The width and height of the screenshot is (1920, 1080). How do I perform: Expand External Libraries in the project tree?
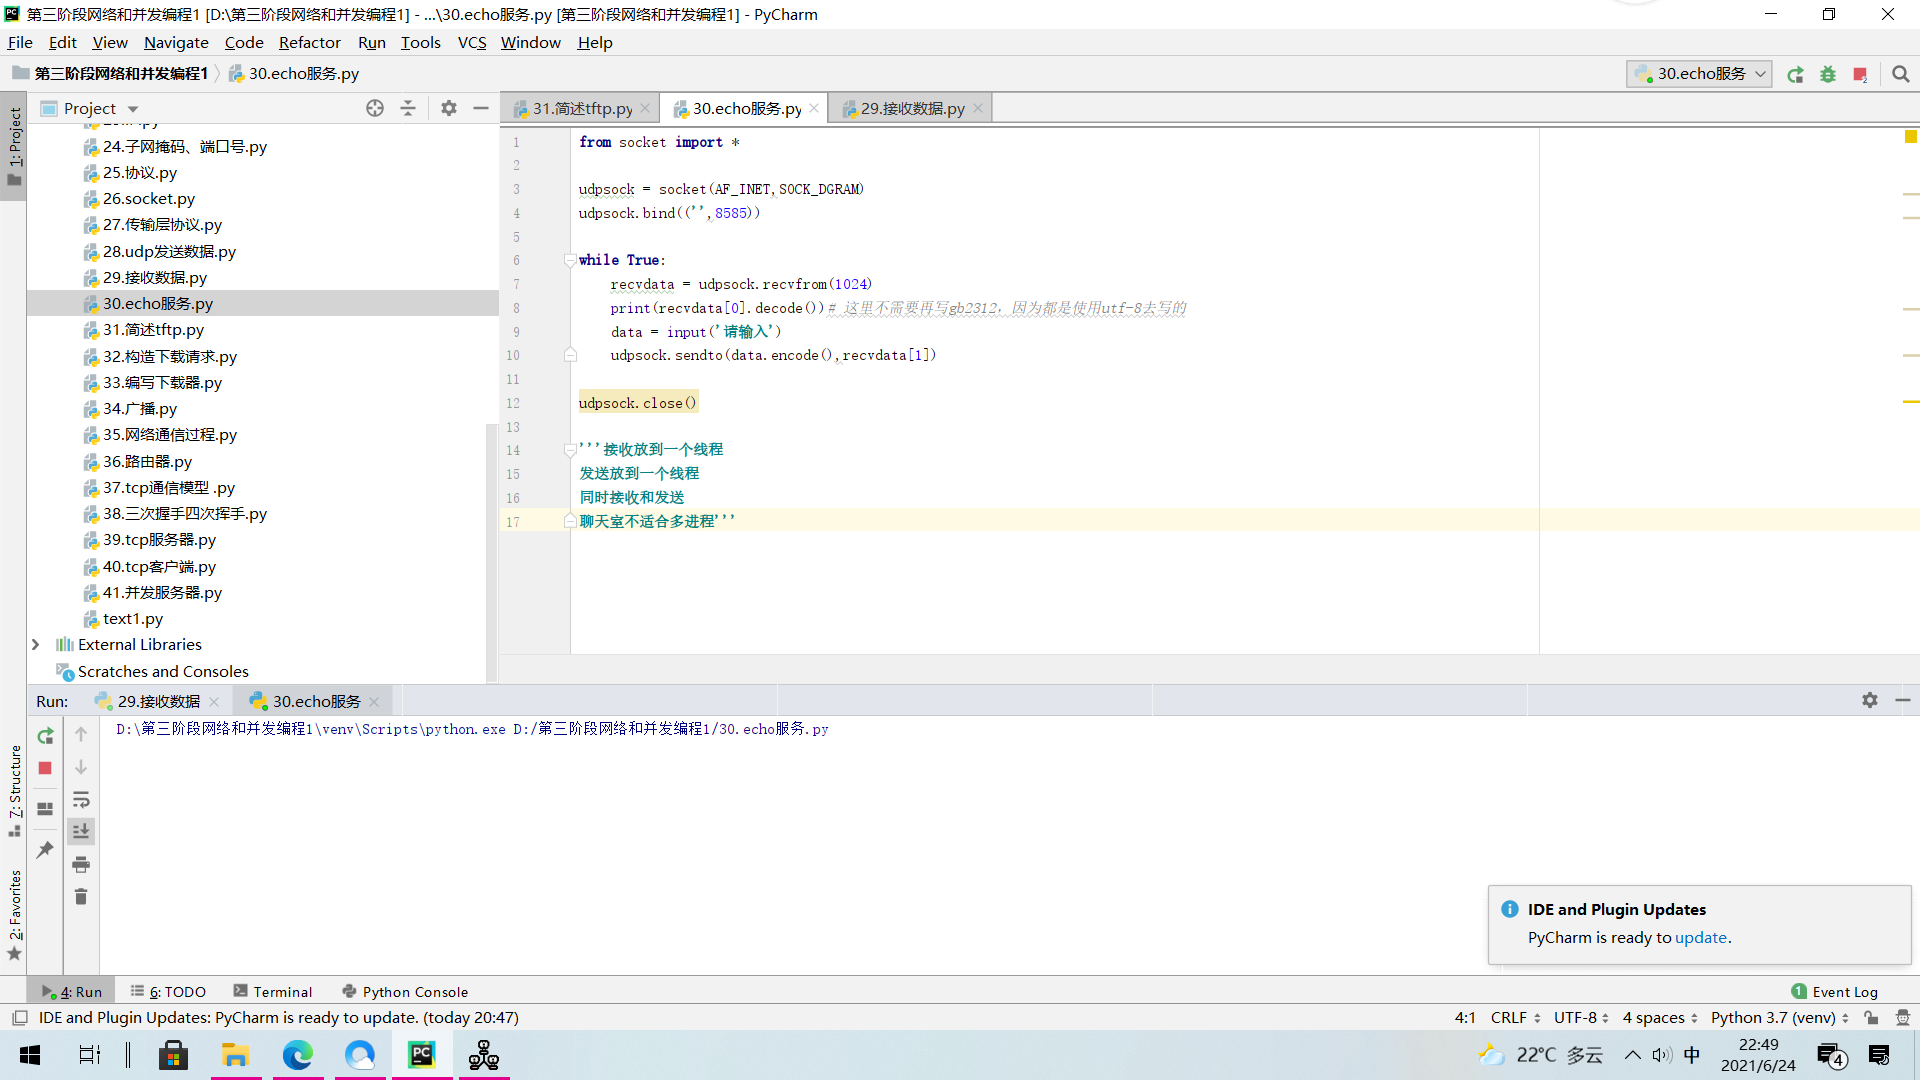click(36, 645)
